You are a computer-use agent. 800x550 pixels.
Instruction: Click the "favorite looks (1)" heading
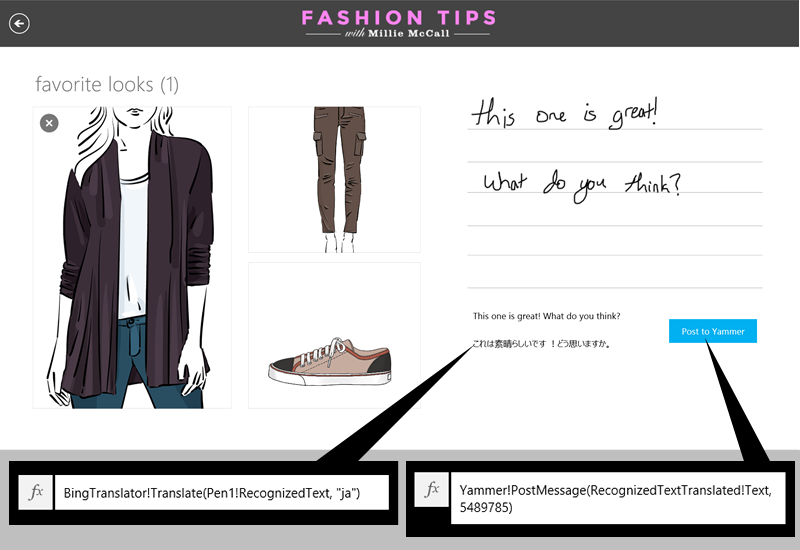click(107, 85)
